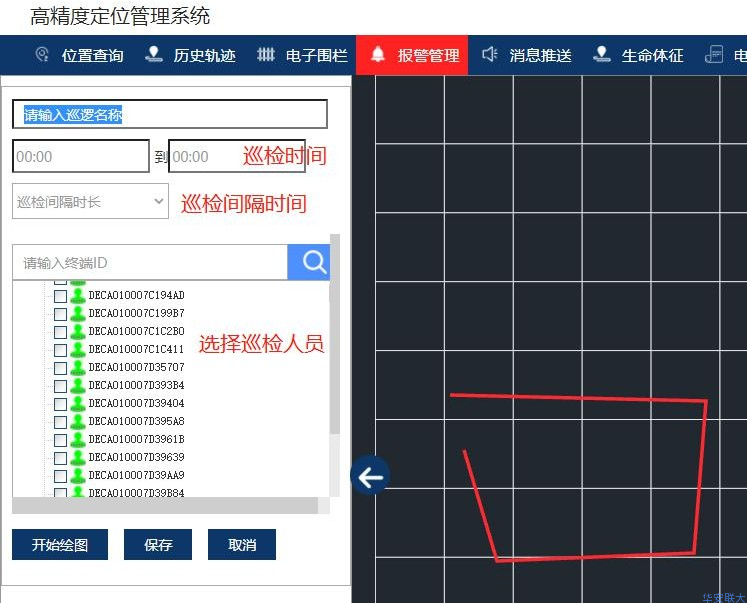The height and width of the screenshot is (603, 747).
Task: Check the box for DECA010007D3961B
Action: point(61,440)
